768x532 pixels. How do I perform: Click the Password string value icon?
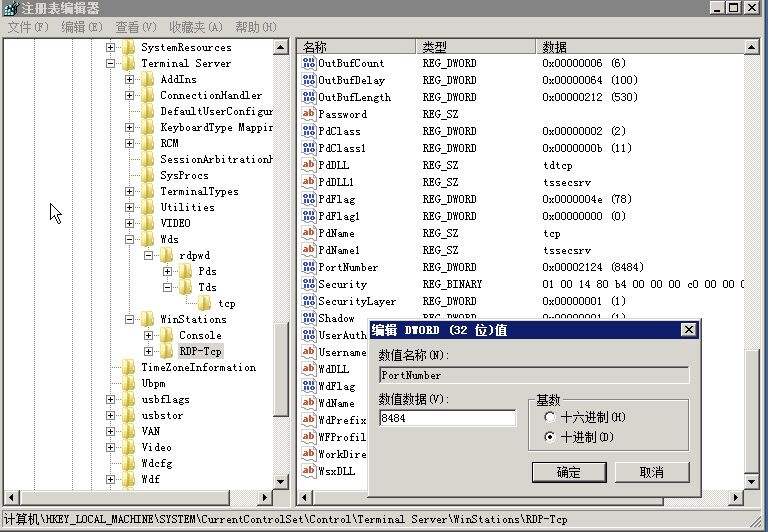[309, 114]
